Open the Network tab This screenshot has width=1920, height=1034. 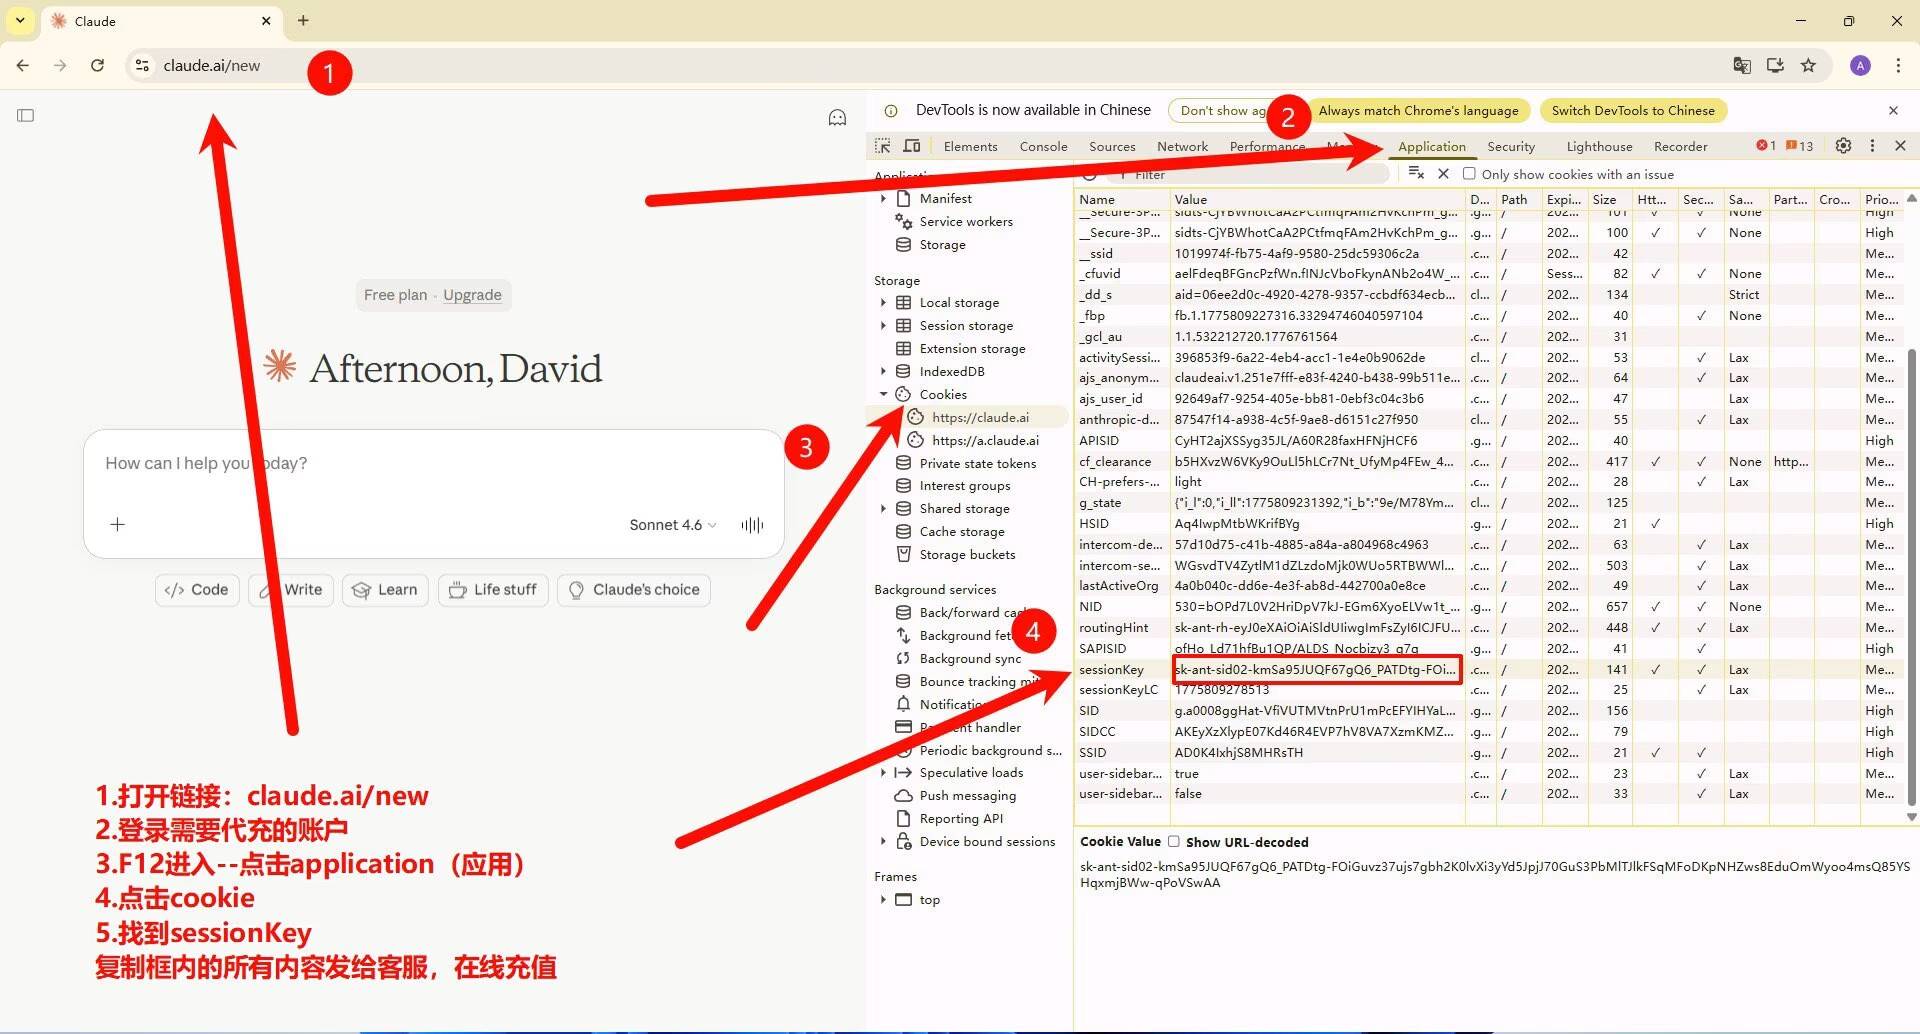click(x=1182, y=146)
